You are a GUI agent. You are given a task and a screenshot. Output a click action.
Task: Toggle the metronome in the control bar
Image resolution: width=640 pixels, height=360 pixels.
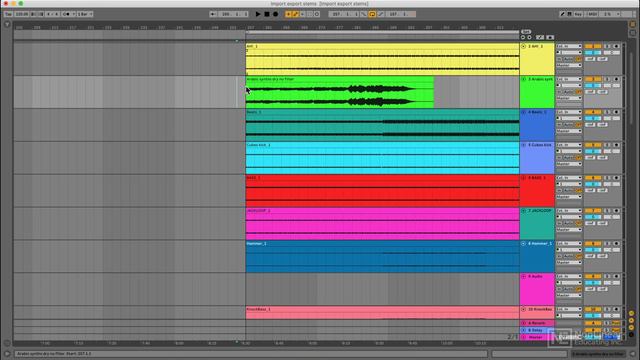[x=67, y=14]
